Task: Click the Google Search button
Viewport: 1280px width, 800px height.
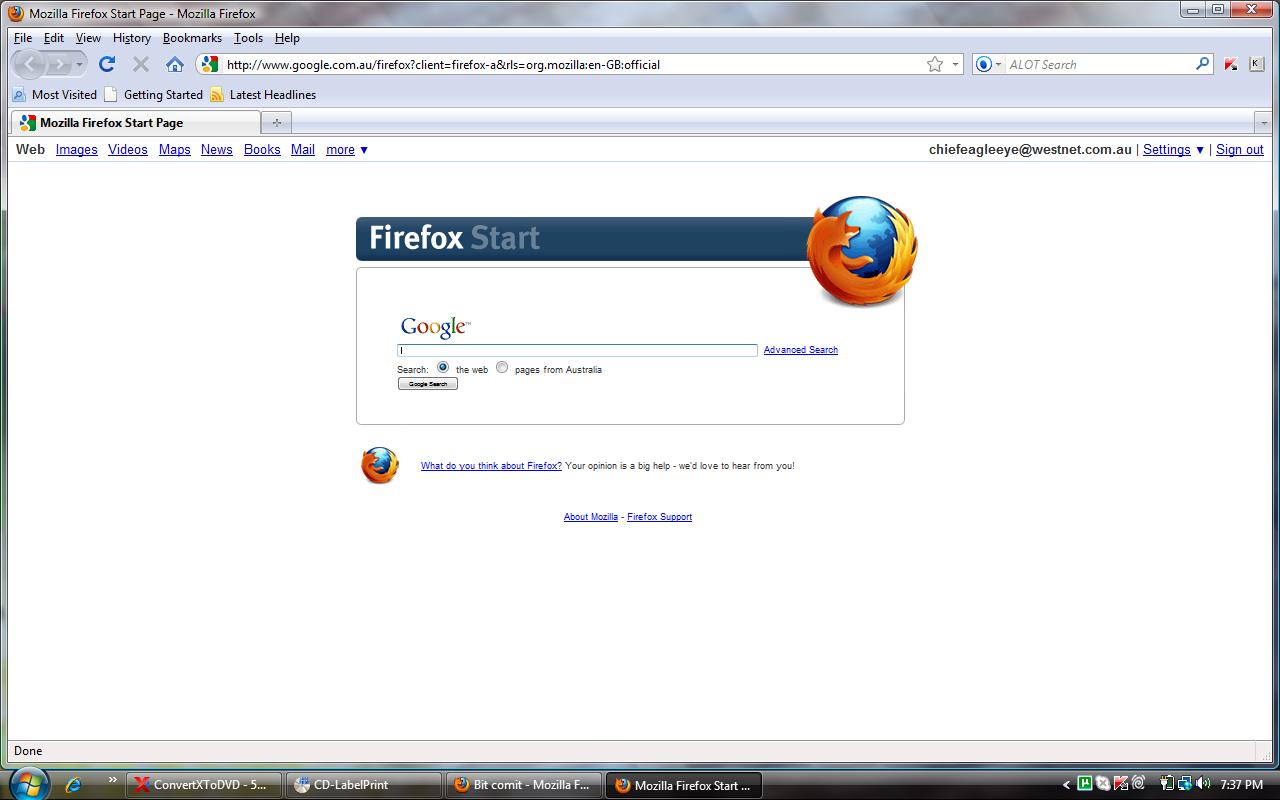Action: 428,384
